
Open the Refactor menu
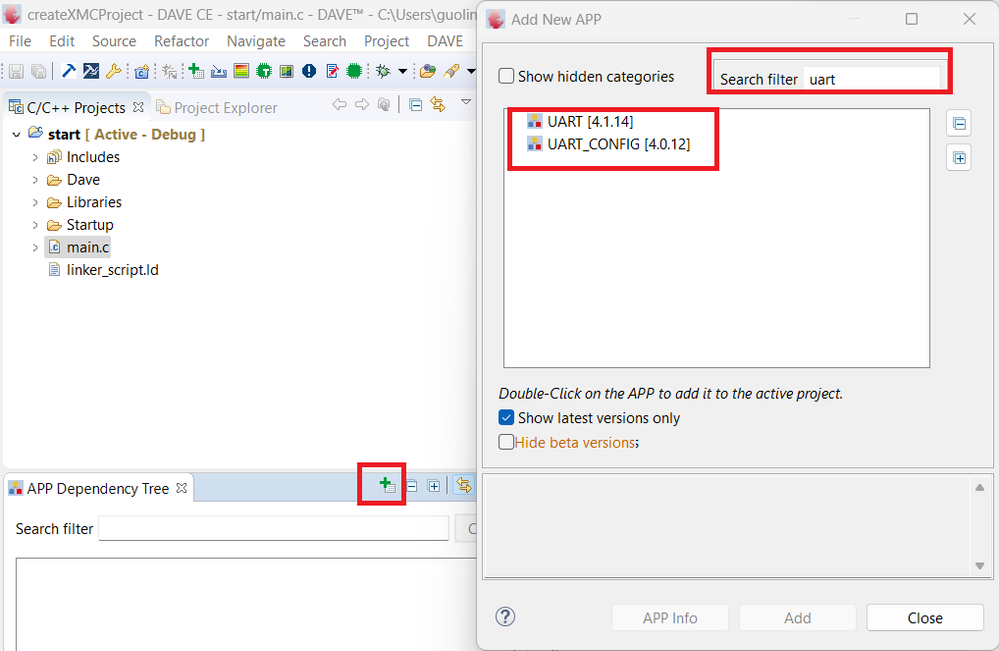click(x=182, y=41)
